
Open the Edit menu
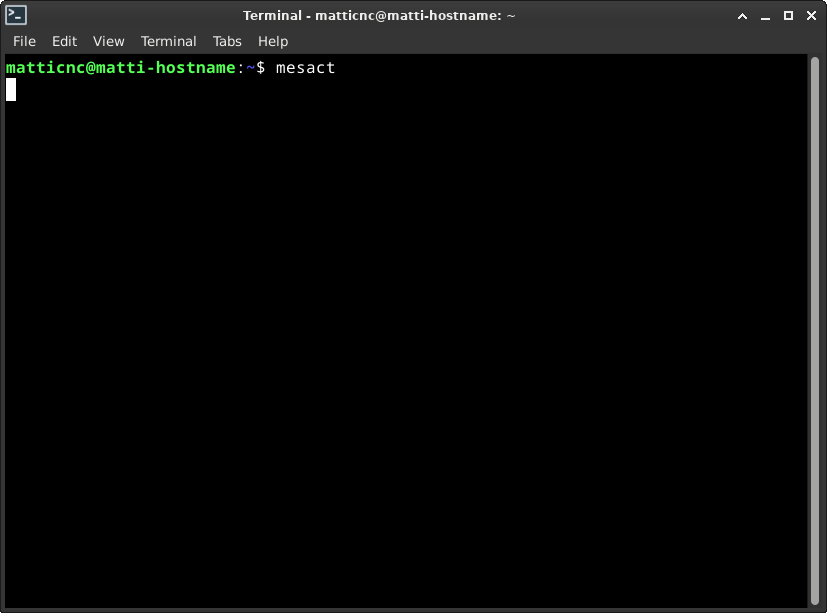coord(64,41)
